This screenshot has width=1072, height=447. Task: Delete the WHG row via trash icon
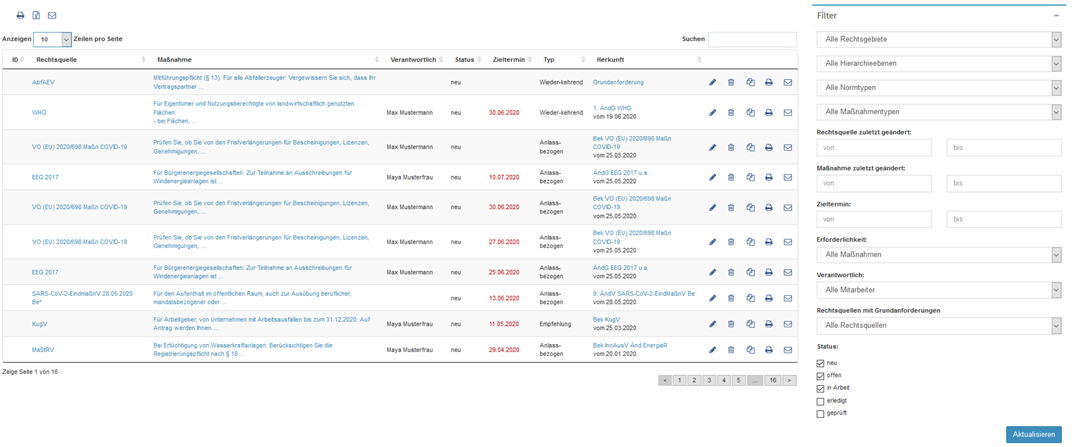coord(731,112)
